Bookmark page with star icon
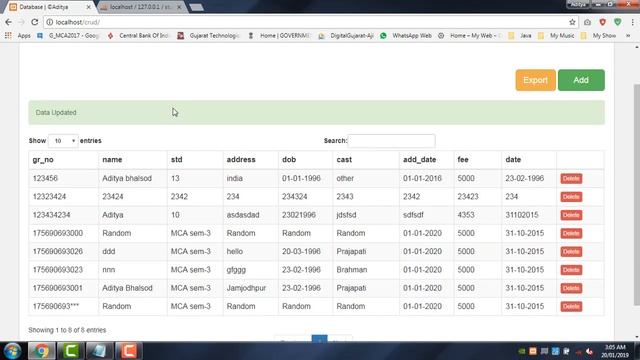The image size is (640, 360). point(572,22)
